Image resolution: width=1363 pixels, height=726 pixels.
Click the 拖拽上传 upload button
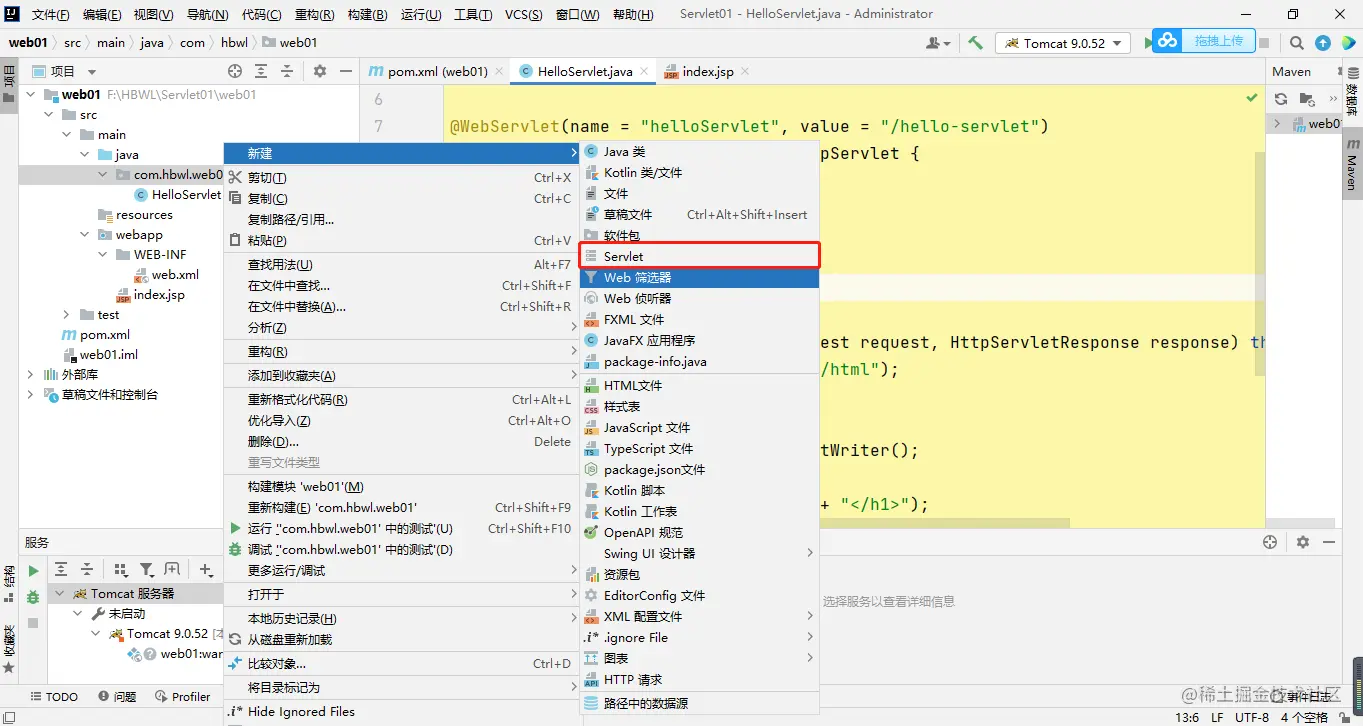1203,41
